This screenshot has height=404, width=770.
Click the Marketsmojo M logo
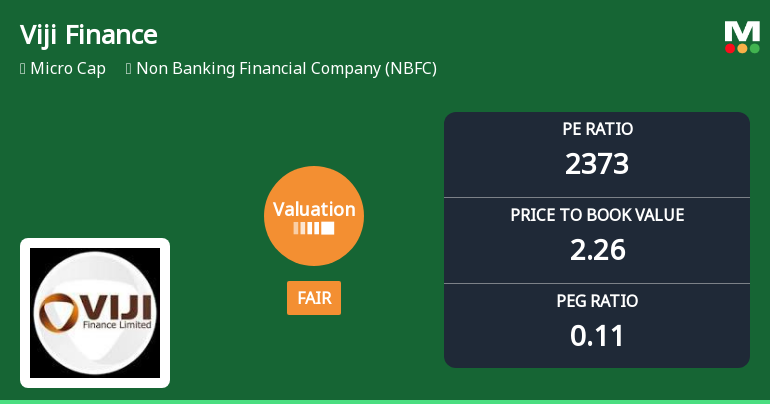click(742, 30)
